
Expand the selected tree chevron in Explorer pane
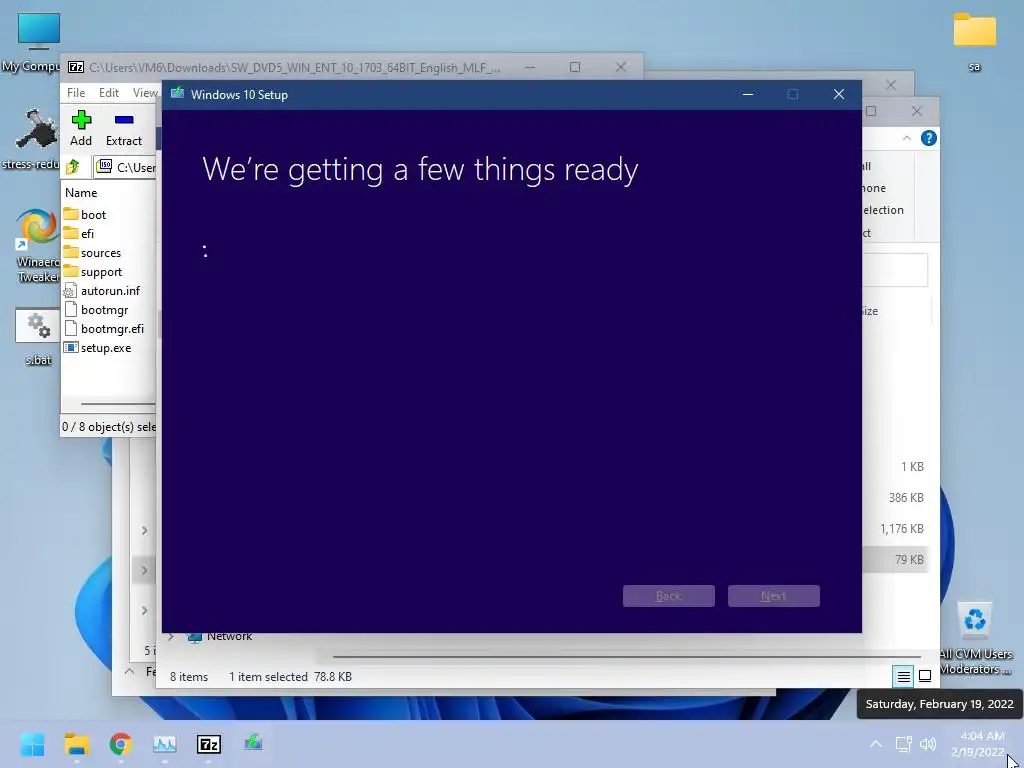click(x=144, y=570)
